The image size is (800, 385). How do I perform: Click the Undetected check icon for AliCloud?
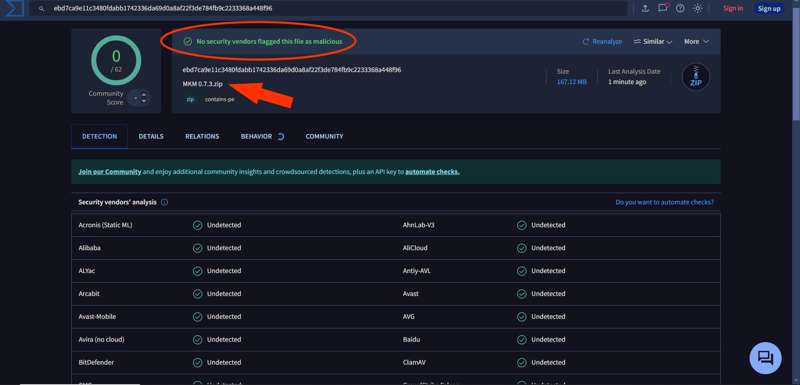(521, 248)
